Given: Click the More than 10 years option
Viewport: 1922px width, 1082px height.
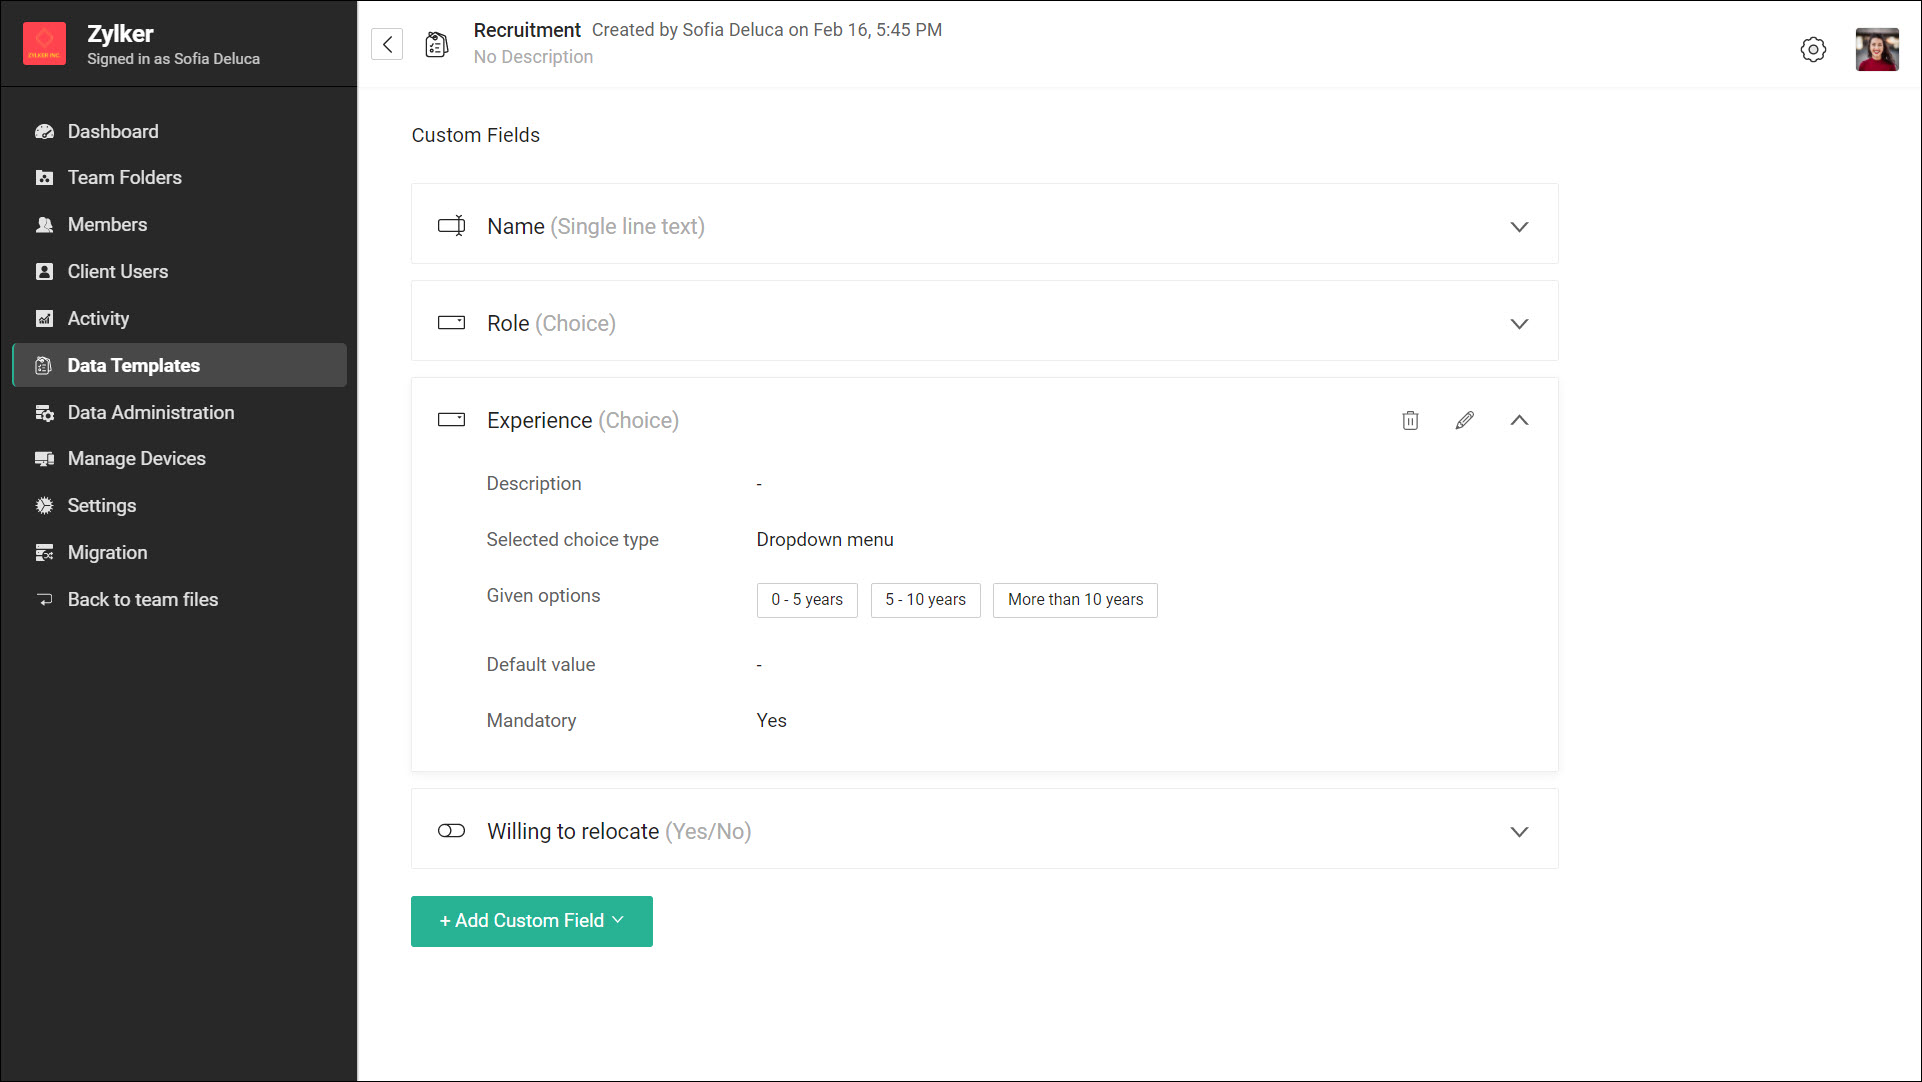Looking at the screenshot, I should tap(1075, 600).
